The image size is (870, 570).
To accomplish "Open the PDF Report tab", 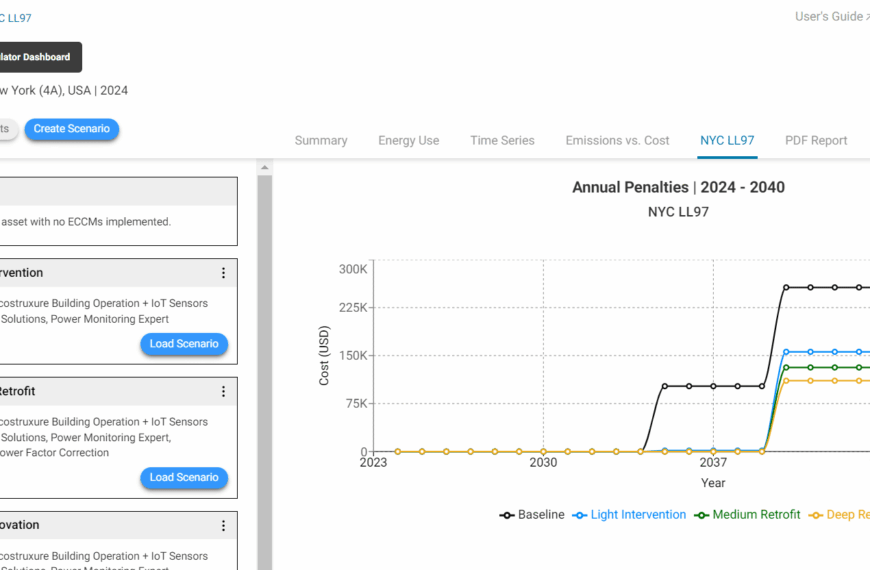I will click(x=815, y=141).
